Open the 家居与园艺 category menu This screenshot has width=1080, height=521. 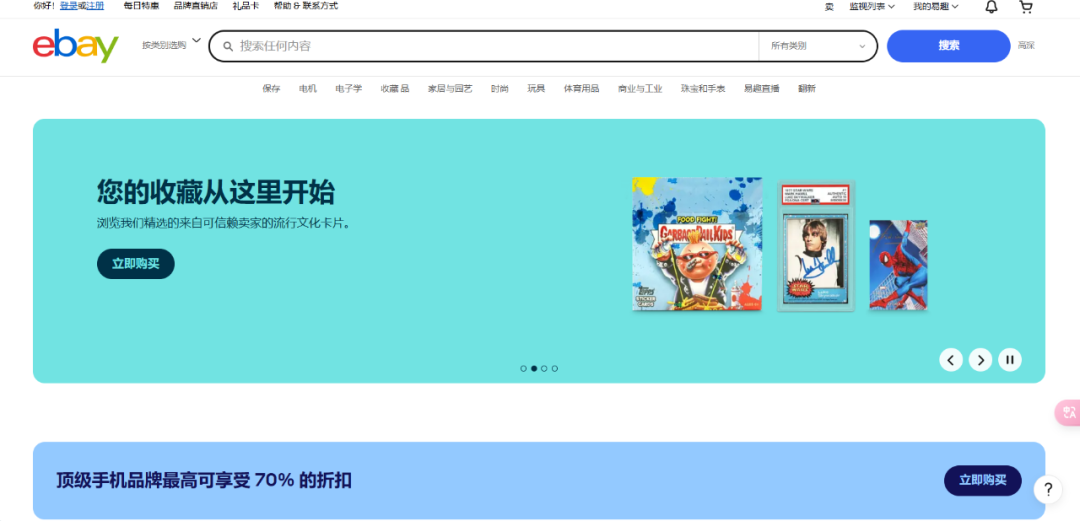tap(450, 88)
